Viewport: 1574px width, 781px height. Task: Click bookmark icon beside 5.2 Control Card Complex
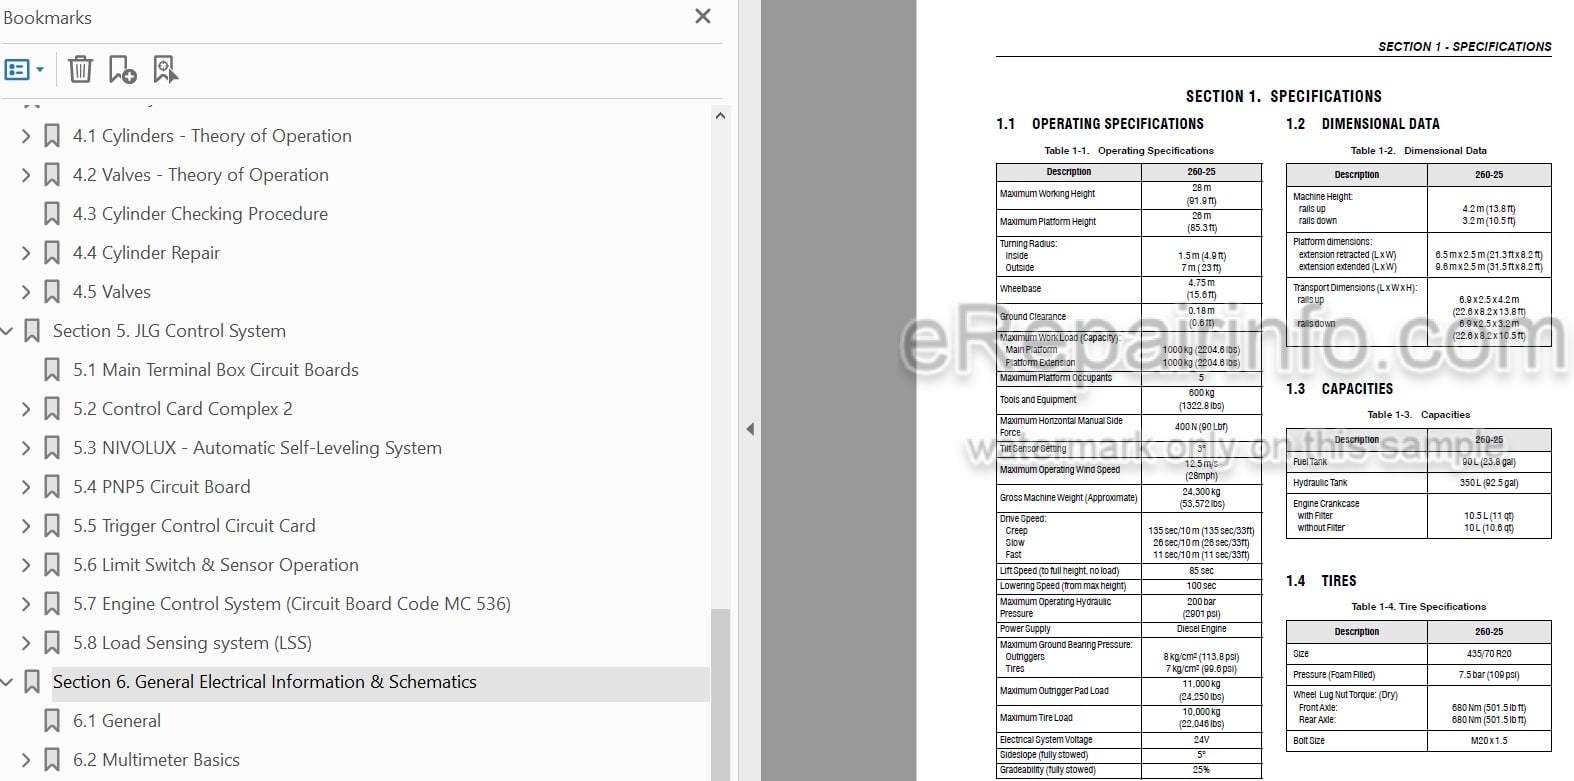pos(52,409)
